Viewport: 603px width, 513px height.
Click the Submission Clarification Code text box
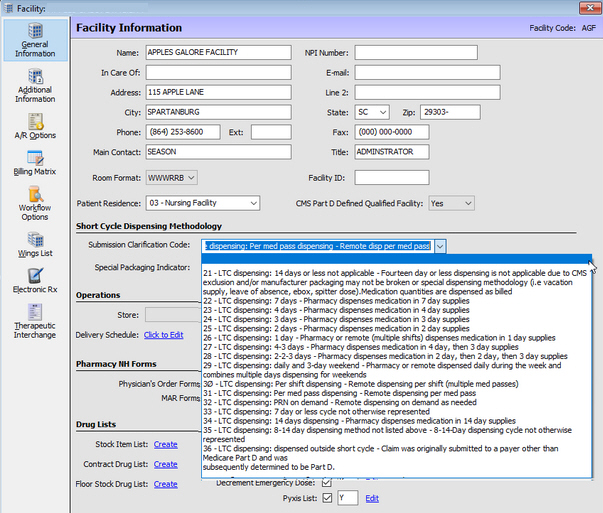point(318,246)
